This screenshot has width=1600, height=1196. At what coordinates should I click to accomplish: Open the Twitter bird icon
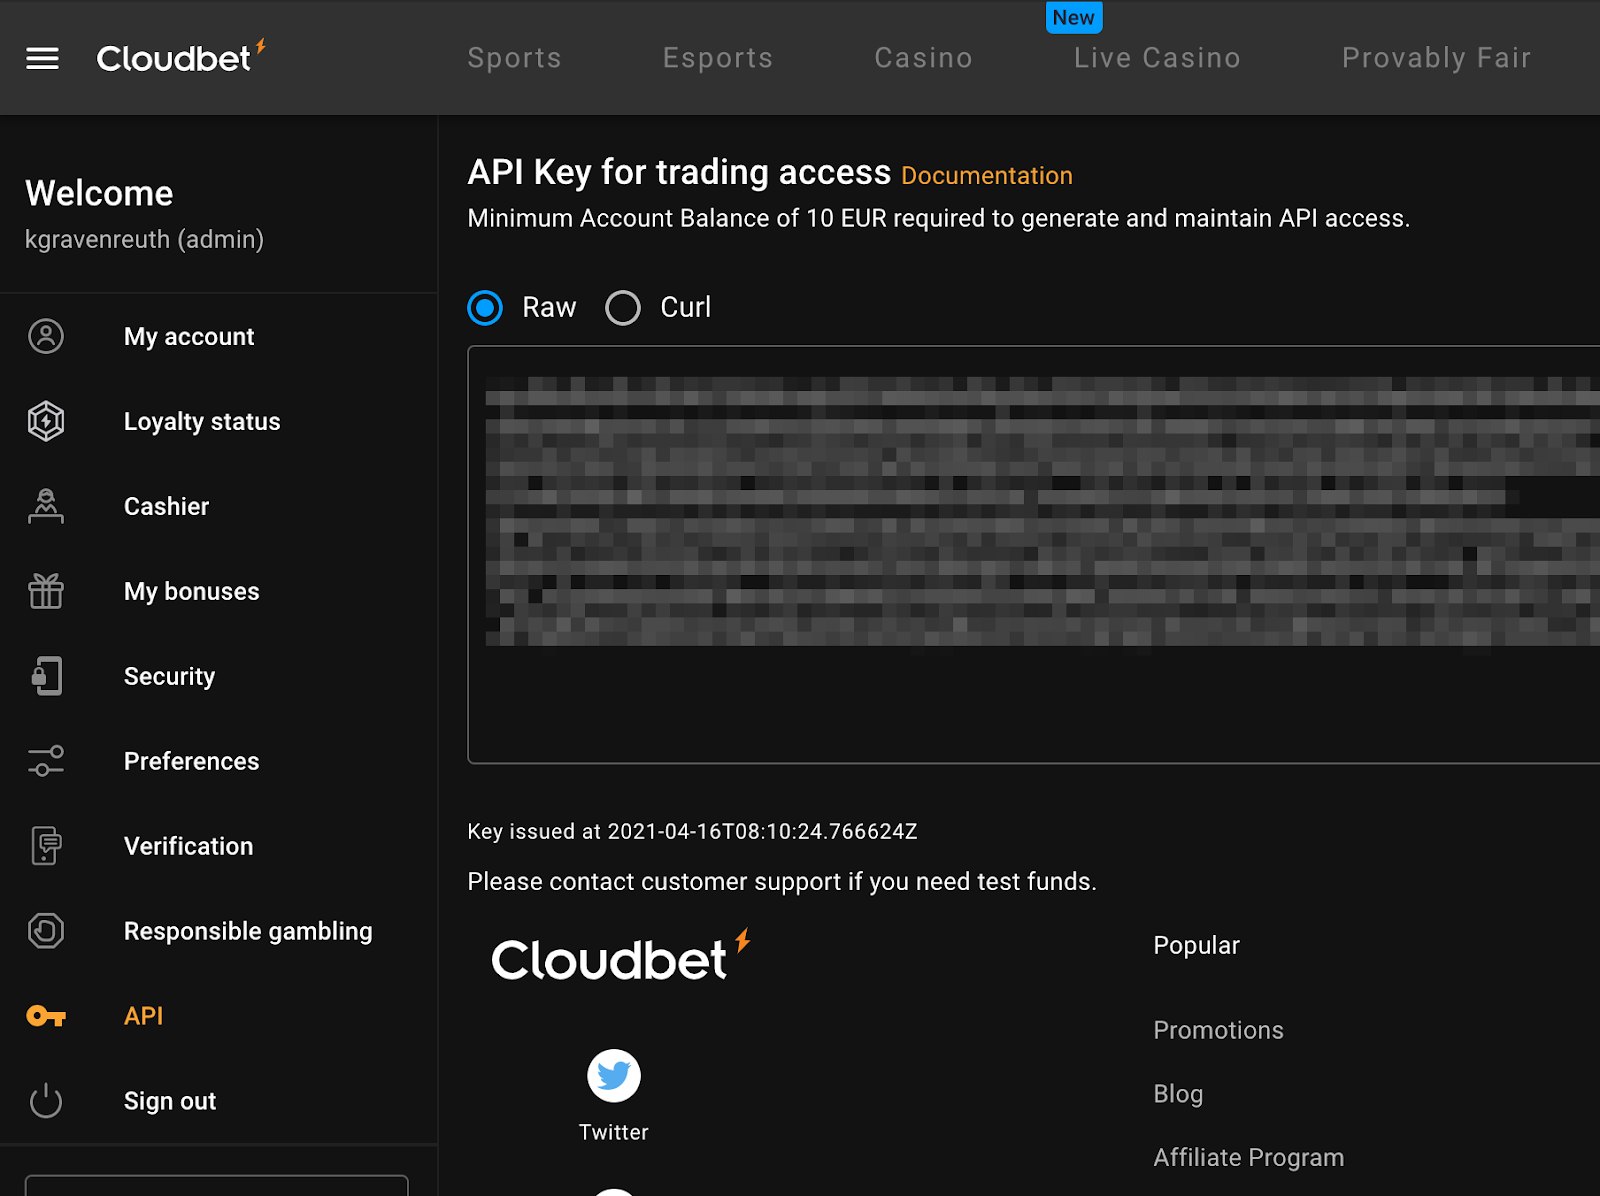coord(613,1076)
